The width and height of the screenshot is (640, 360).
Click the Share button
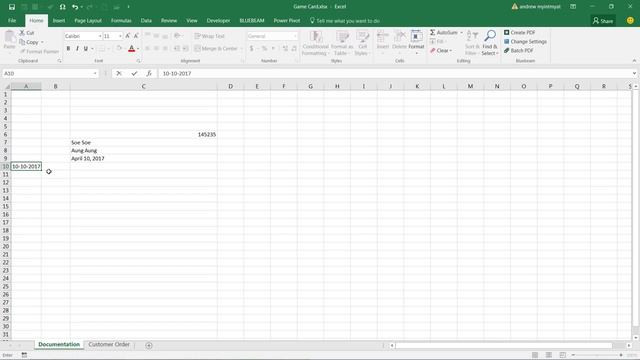[603, 20]
